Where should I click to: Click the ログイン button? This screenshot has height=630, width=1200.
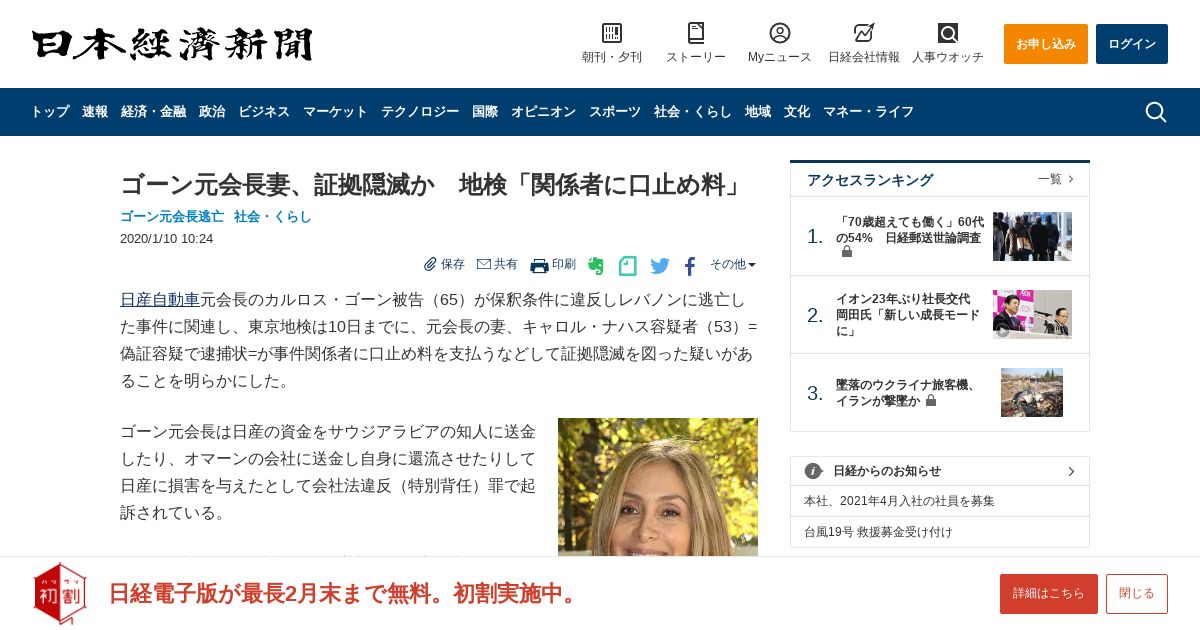[x=1132, y=44]
